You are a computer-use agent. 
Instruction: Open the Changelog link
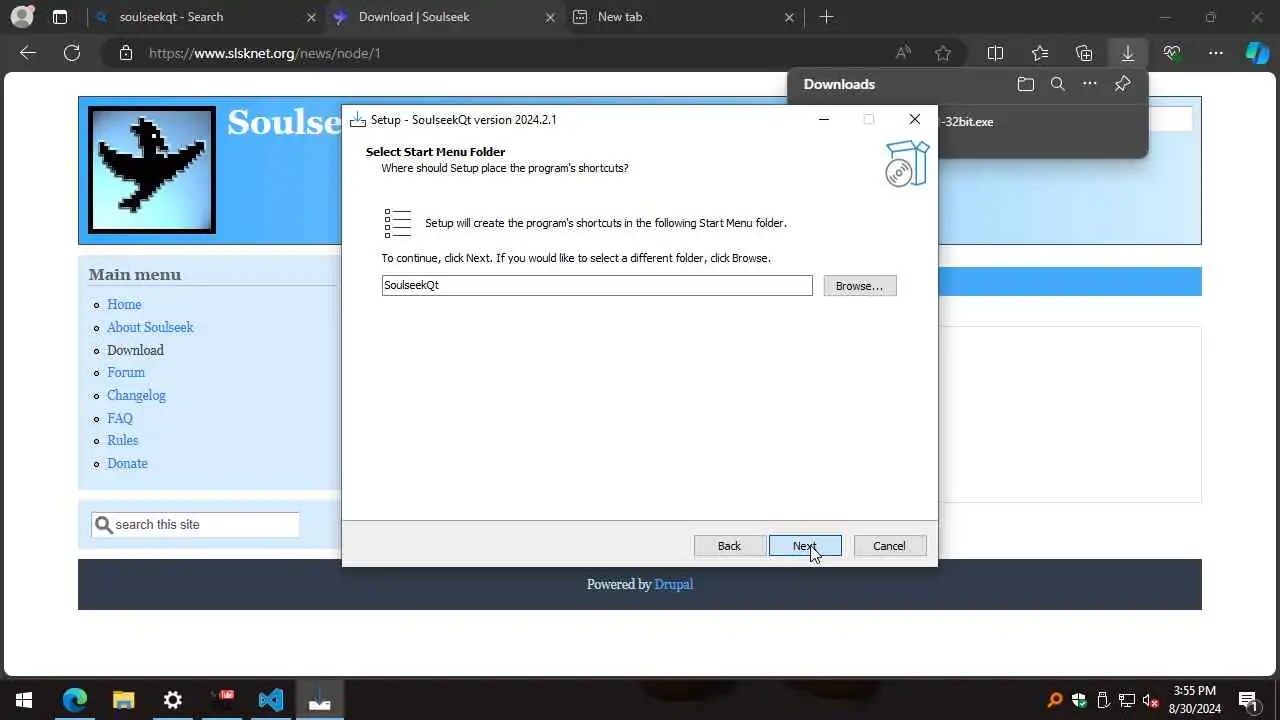coord(136,395)
